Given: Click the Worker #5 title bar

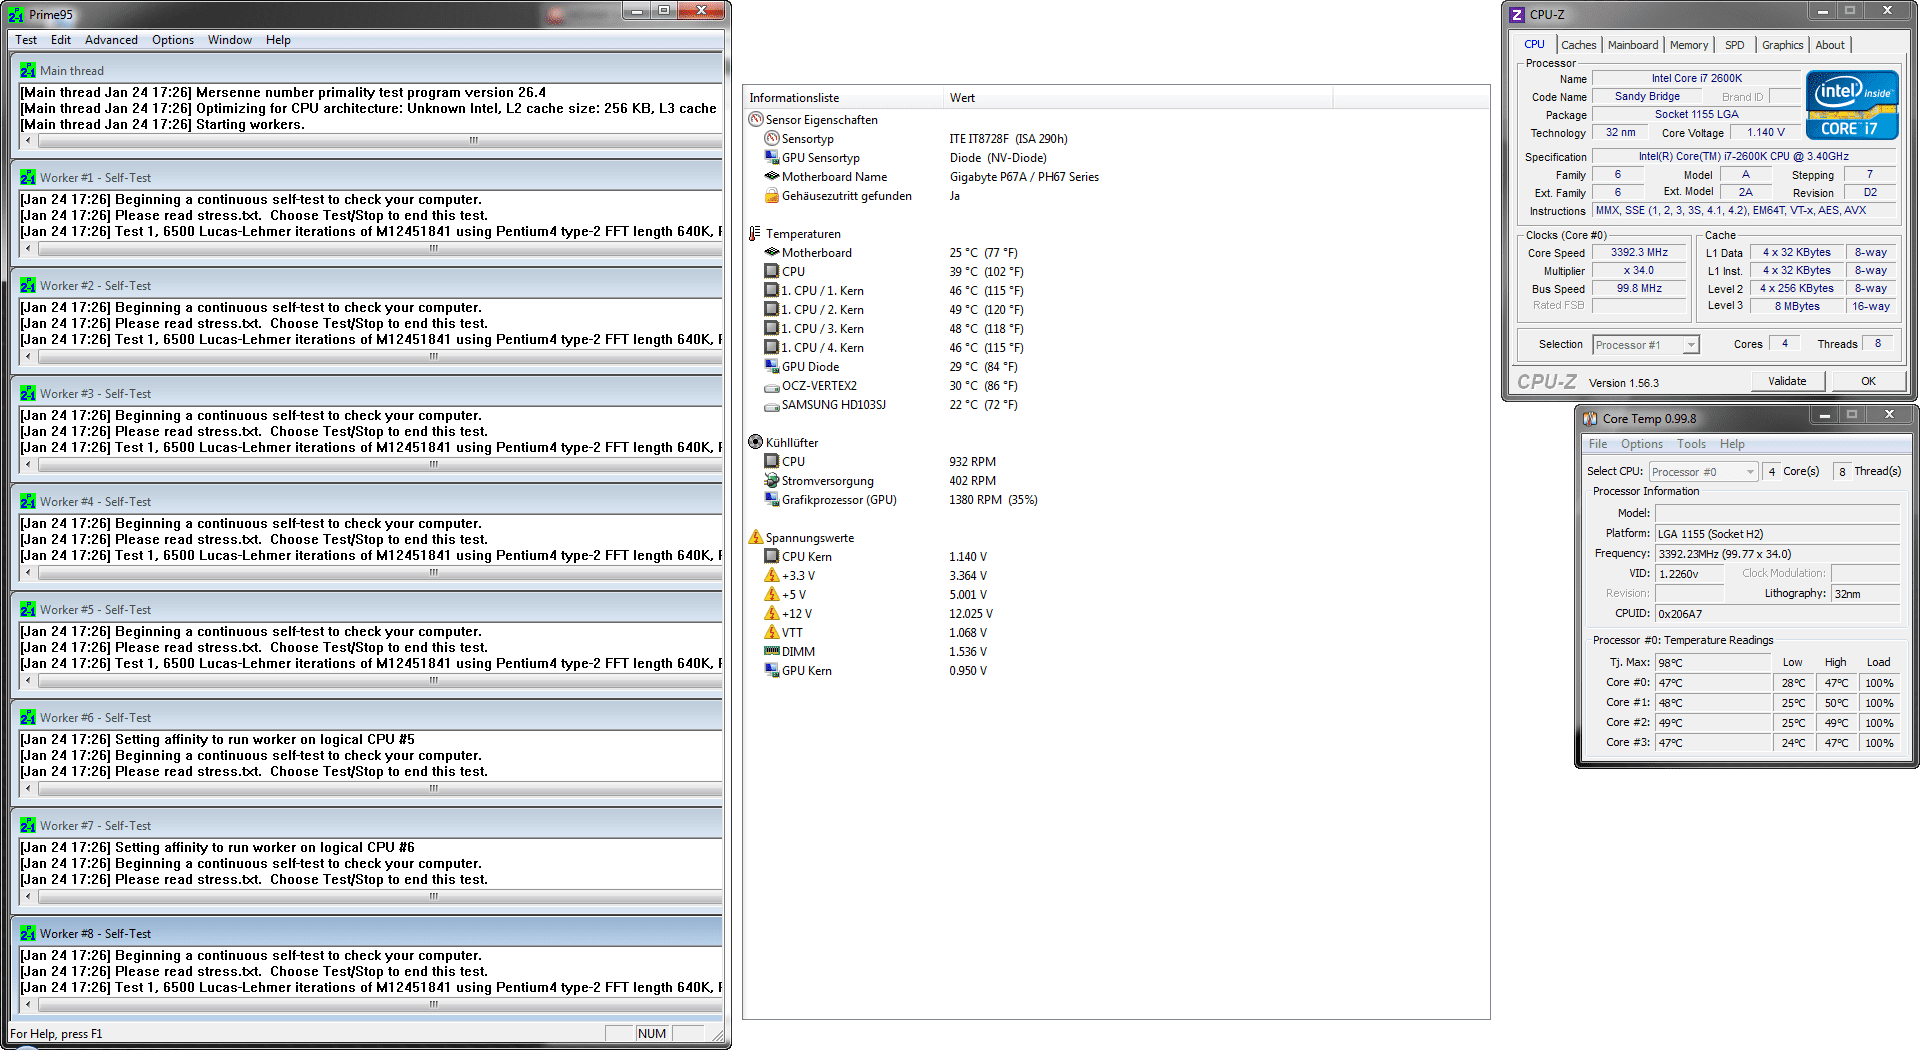Looking at the screenshot, I should (368, 609).
